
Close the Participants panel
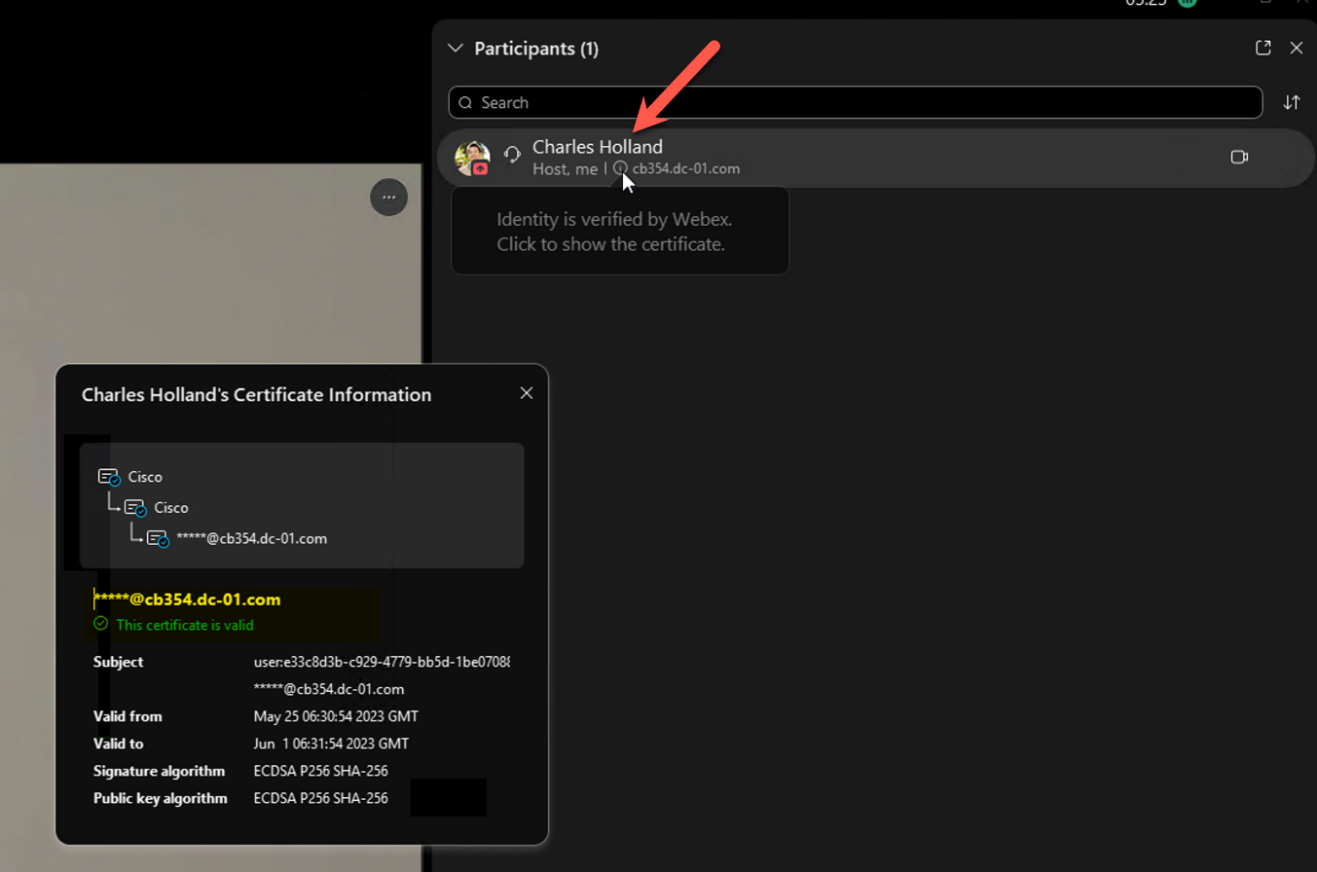[x=1296, y=48]
